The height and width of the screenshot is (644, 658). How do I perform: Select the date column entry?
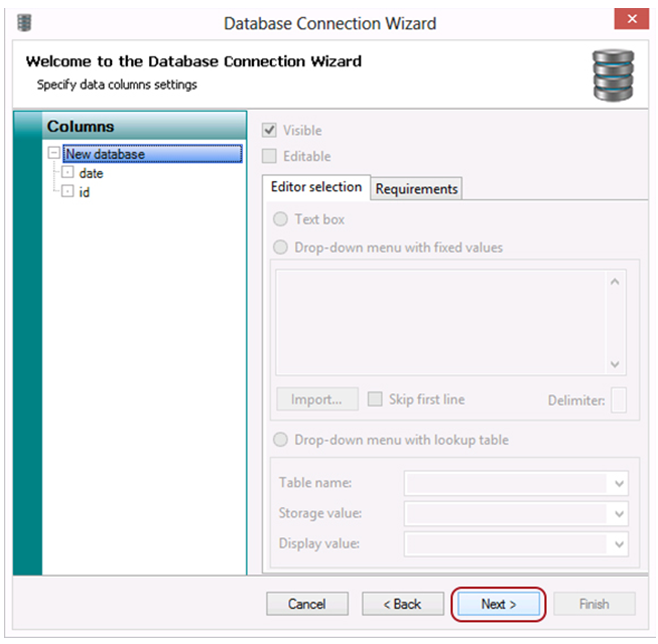tap(91, 173)
